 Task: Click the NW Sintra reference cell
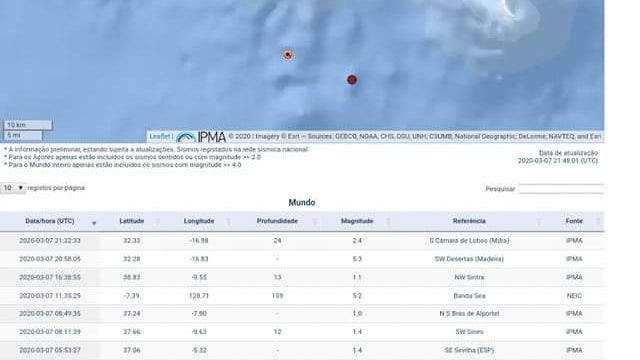point(469,277)
